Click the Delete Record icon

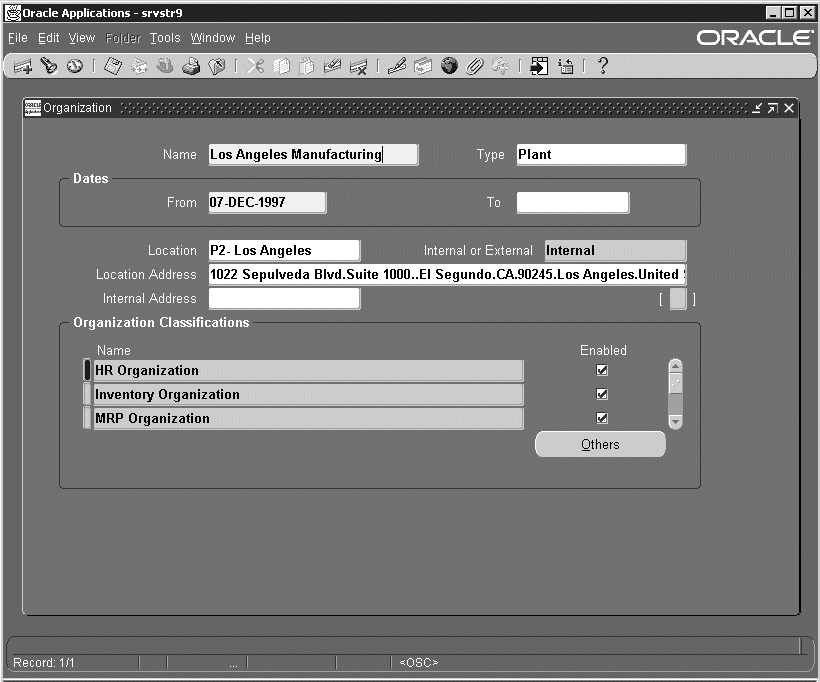pos(359,66)
